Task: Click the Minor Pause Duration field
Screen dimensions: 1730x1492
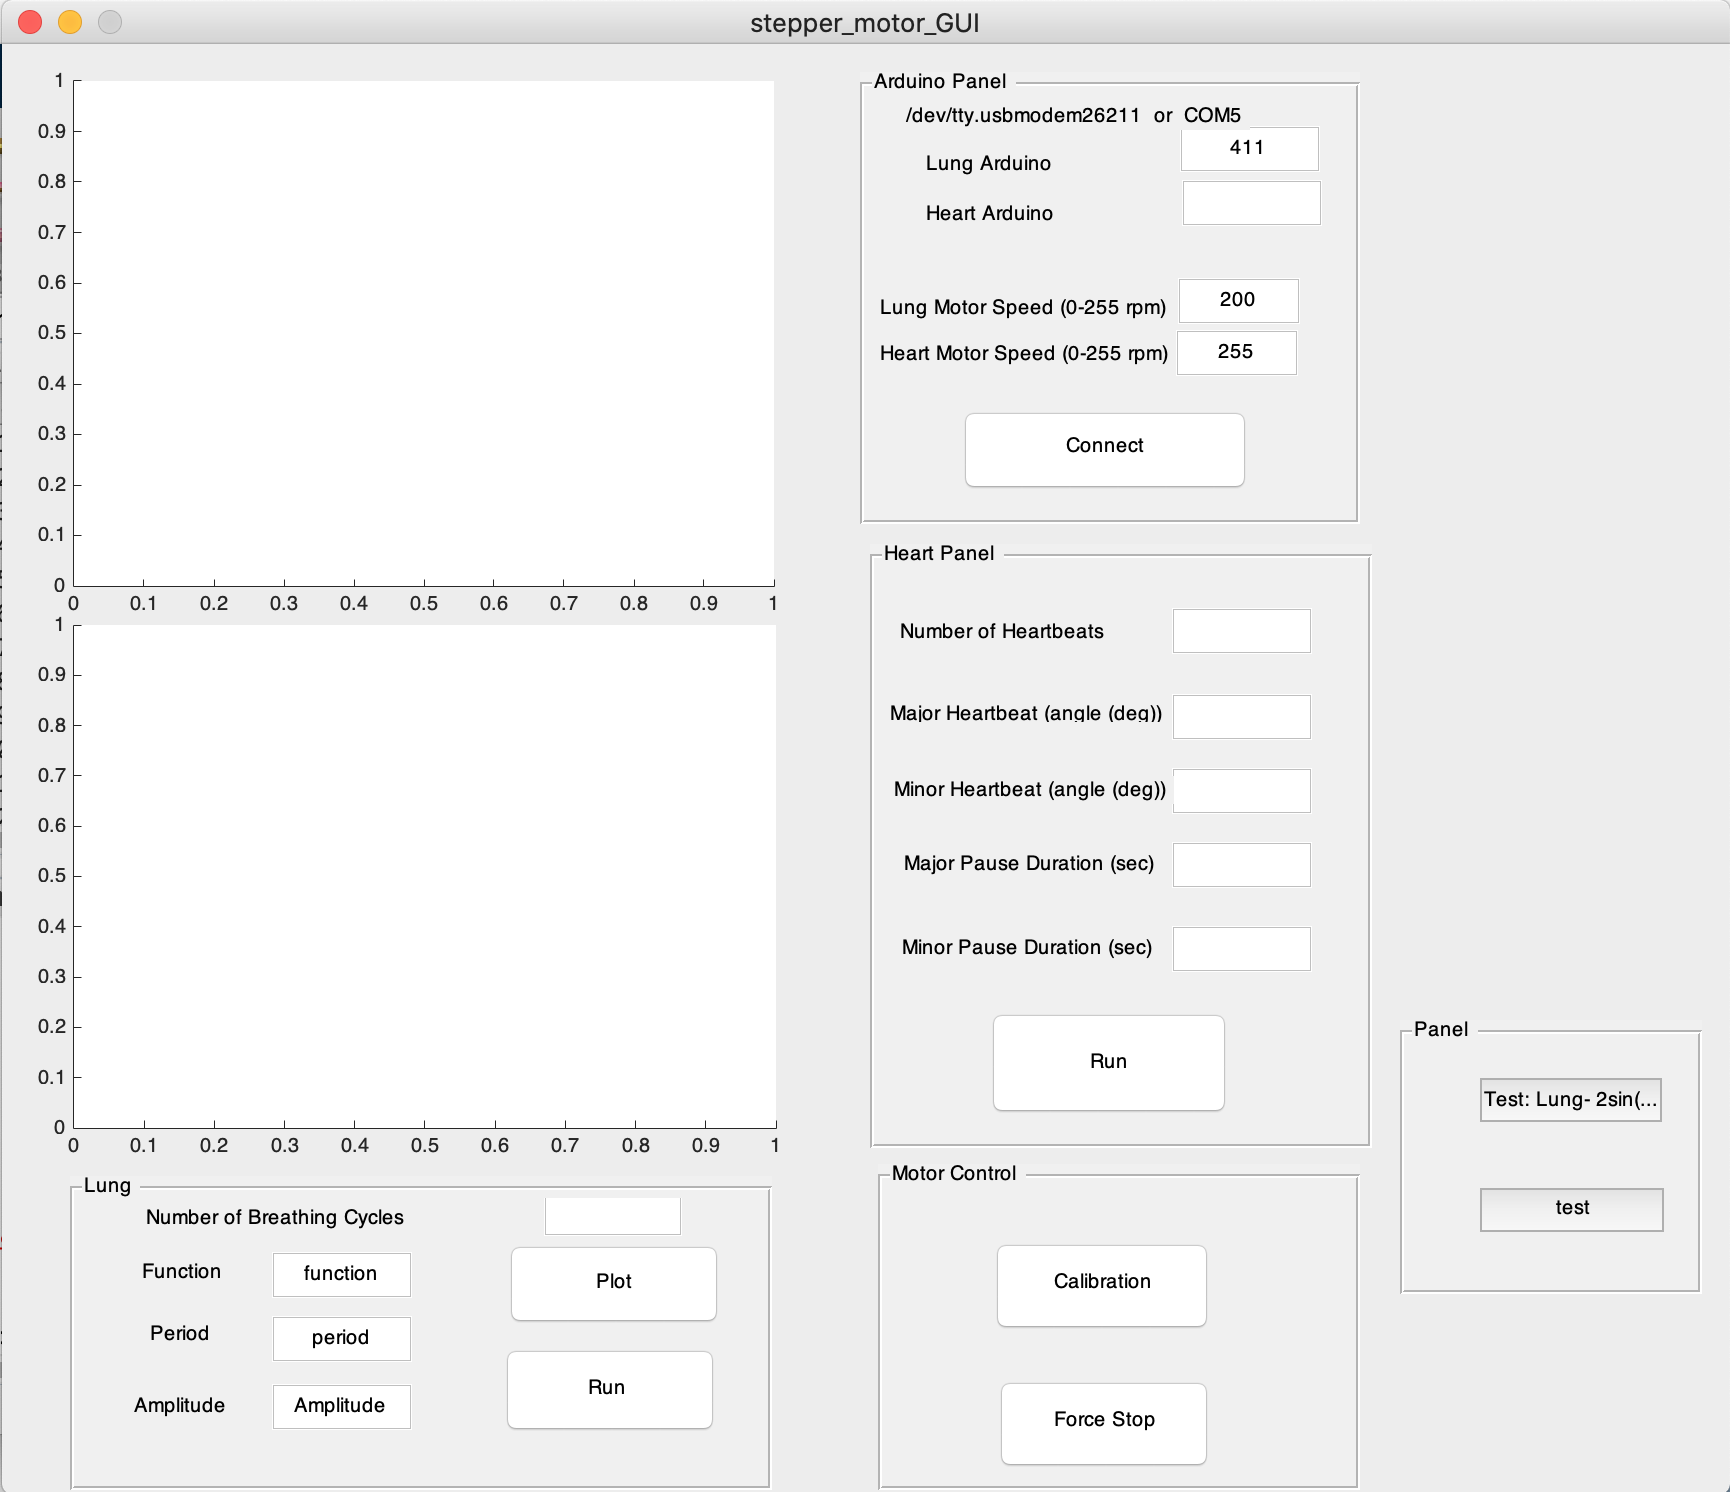Action: click(x=1241, y=949)
